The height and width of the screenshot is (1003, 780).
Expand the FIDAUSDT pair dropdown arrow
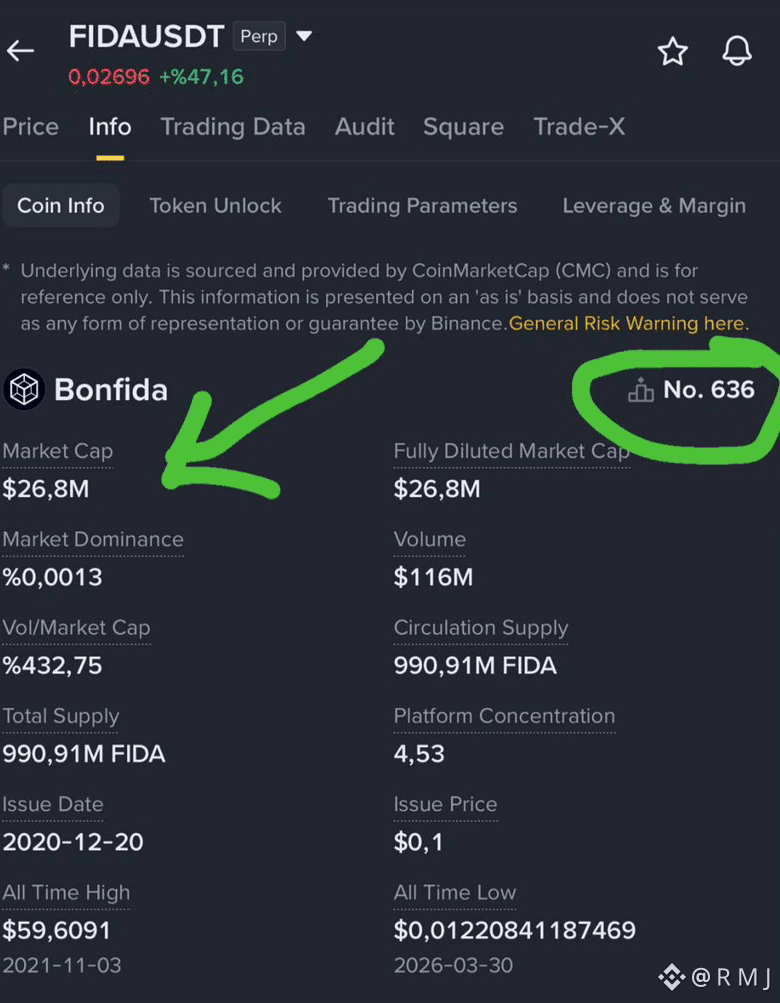coord(304,36)
